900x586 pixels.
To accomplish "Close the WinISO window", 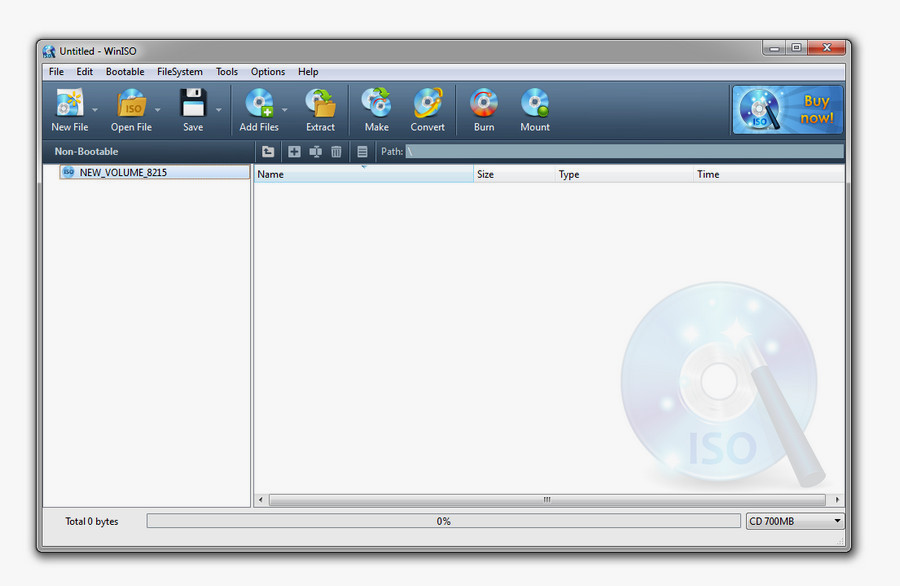I will (x=827, y=48).
